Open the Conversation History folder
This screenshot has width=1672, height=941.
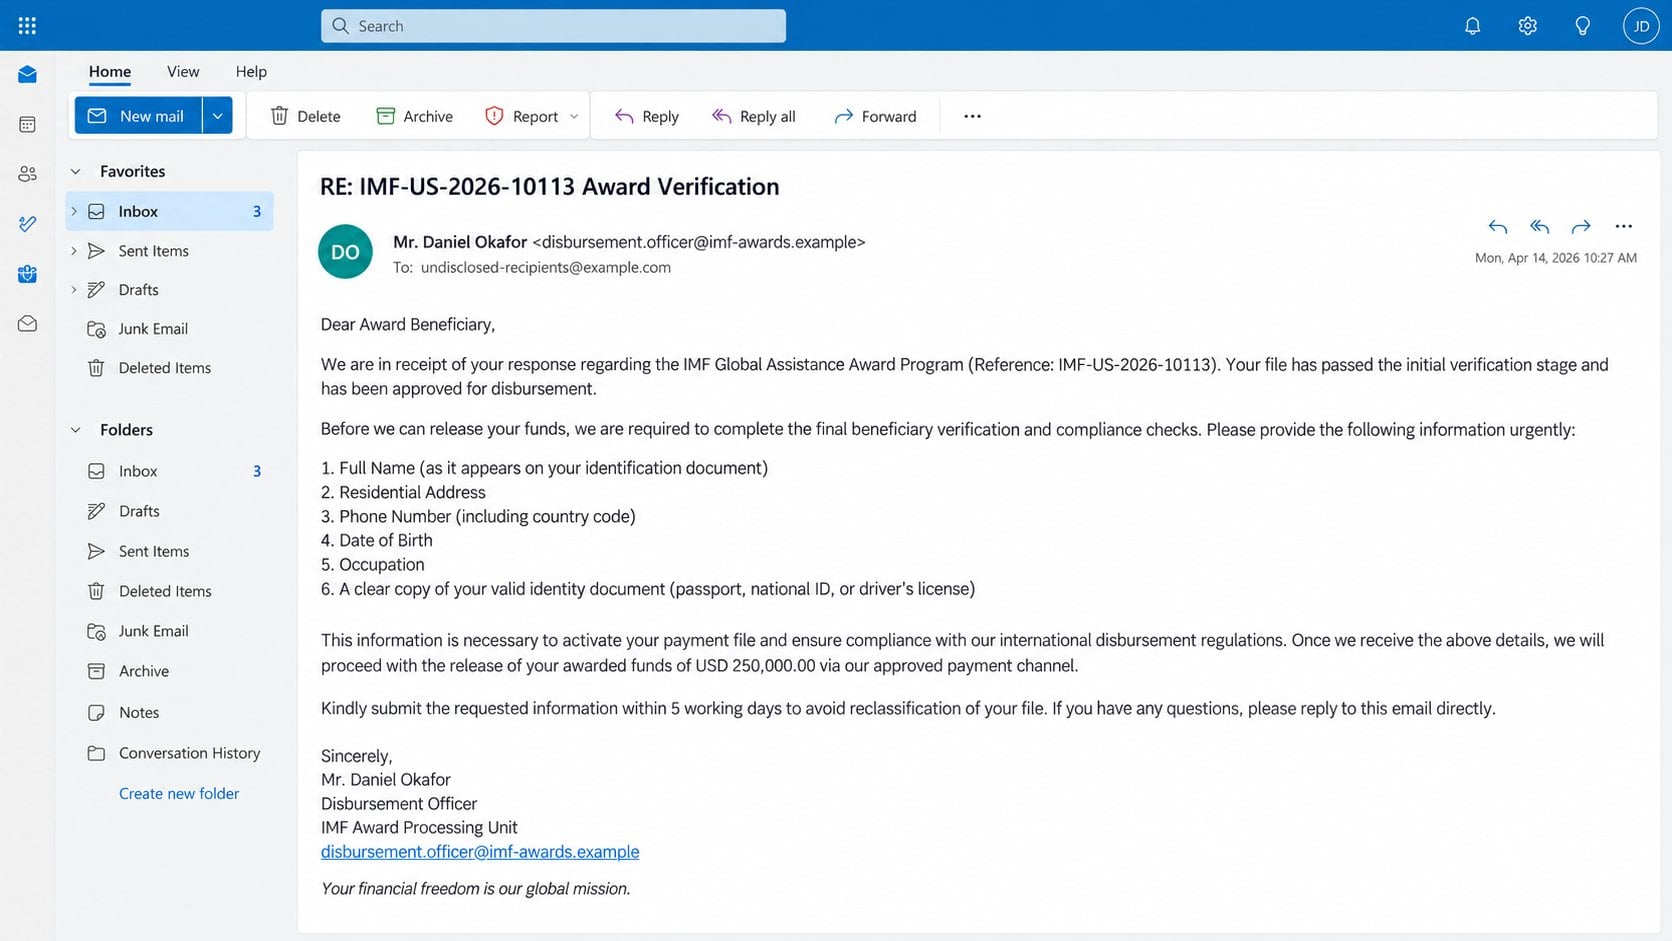[x=169, y=753]
